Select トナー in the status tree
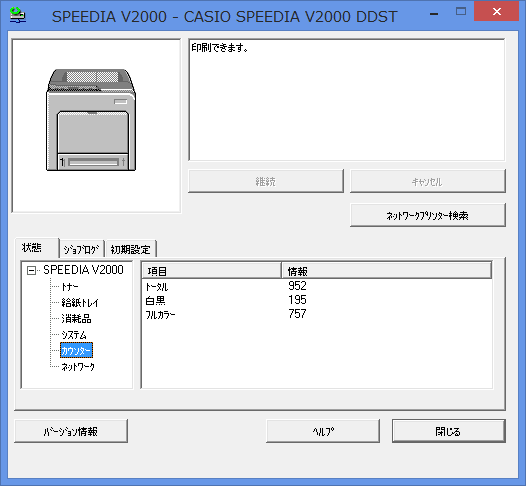 70,287
